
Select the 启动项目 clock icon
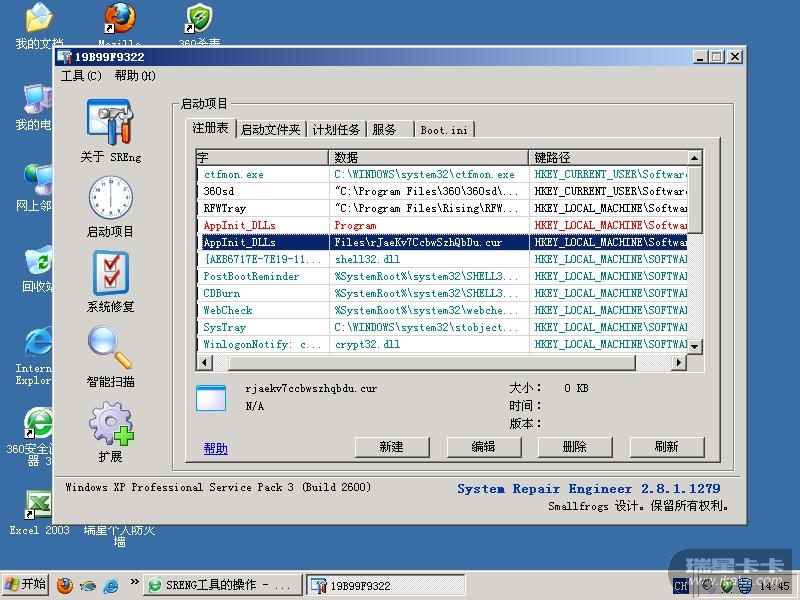coord(111,198)
